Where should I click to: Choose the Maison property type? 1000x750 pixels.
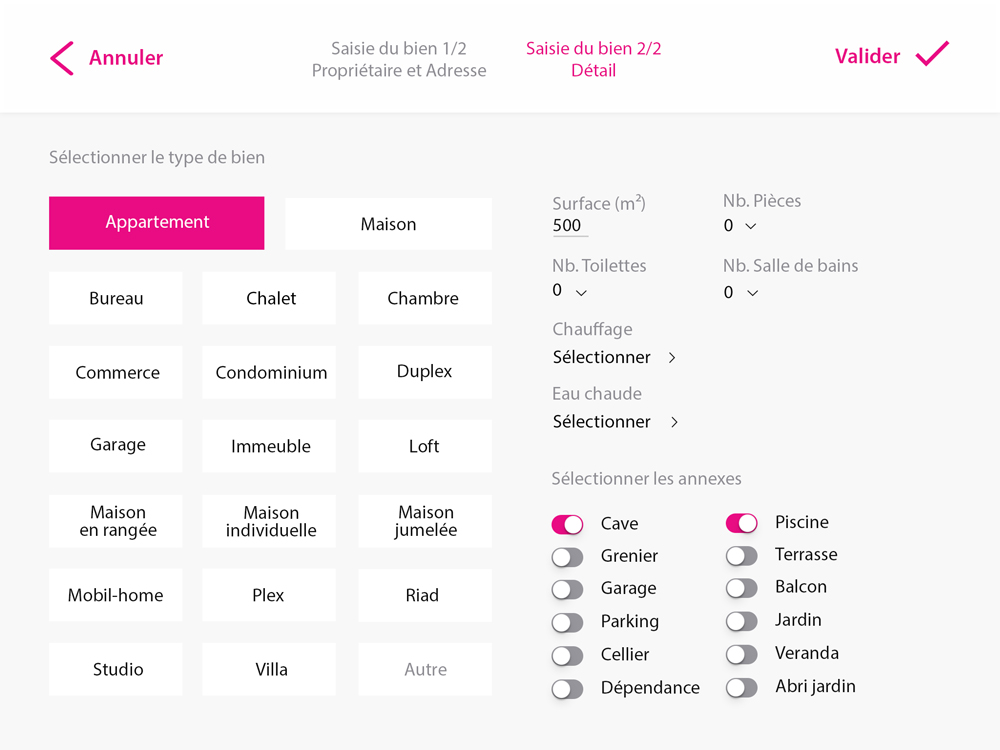(388, 223)
